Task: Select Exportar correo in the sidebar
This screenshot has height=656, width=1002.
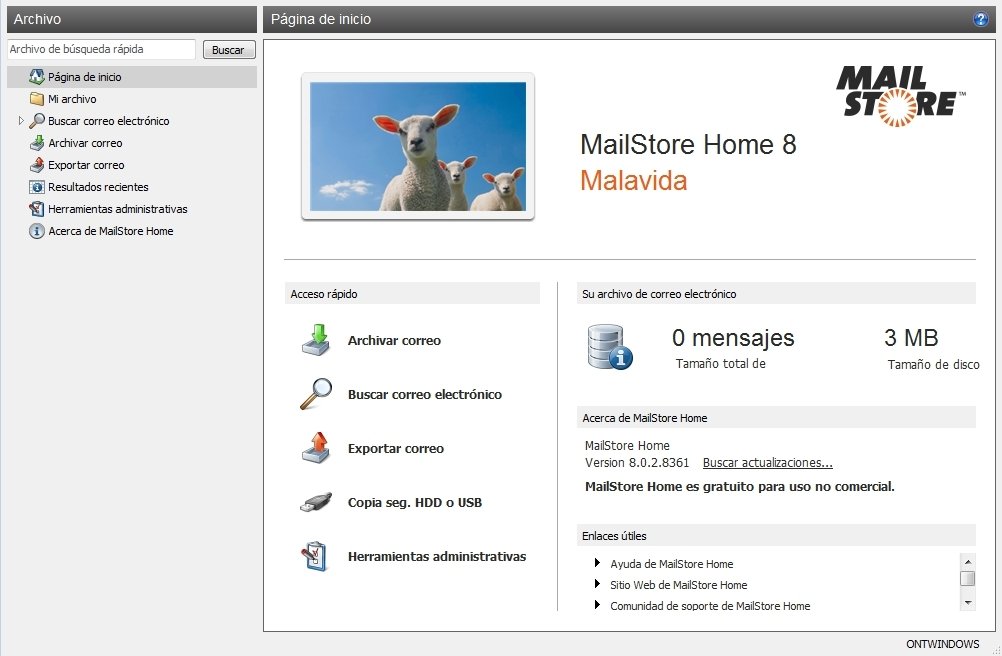Action: pyautogui.click(x=86, y=165)
